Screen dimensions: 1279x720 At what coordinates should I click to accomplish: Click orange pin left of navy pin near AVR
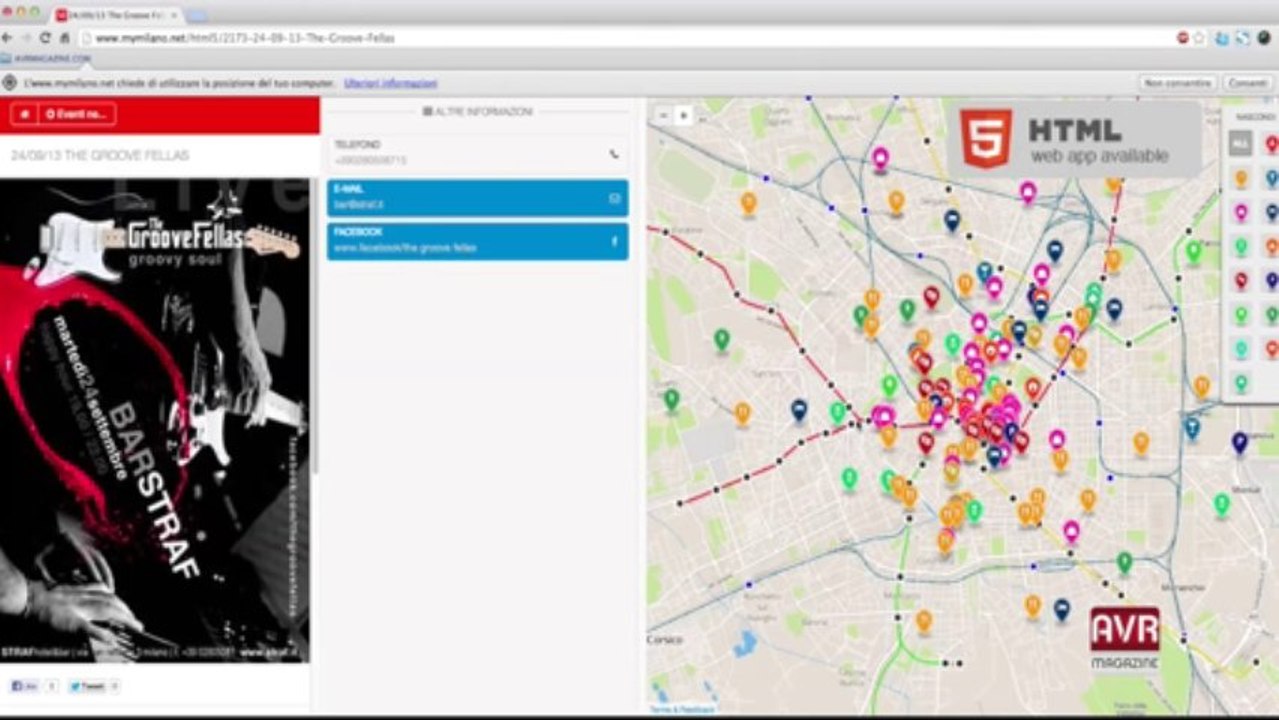[x=1033, y=605]
